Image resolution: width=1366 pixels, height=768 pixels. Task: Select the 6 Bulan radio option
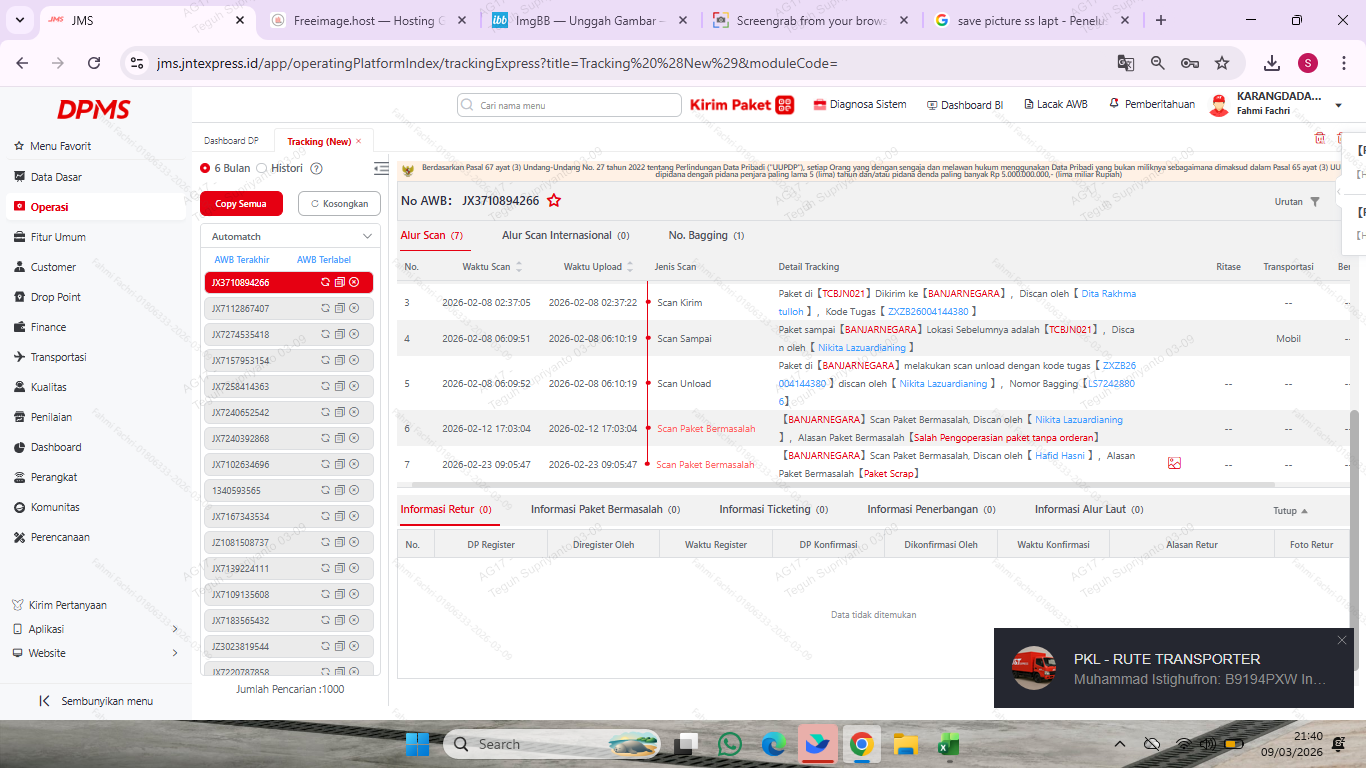pos(205,168)
